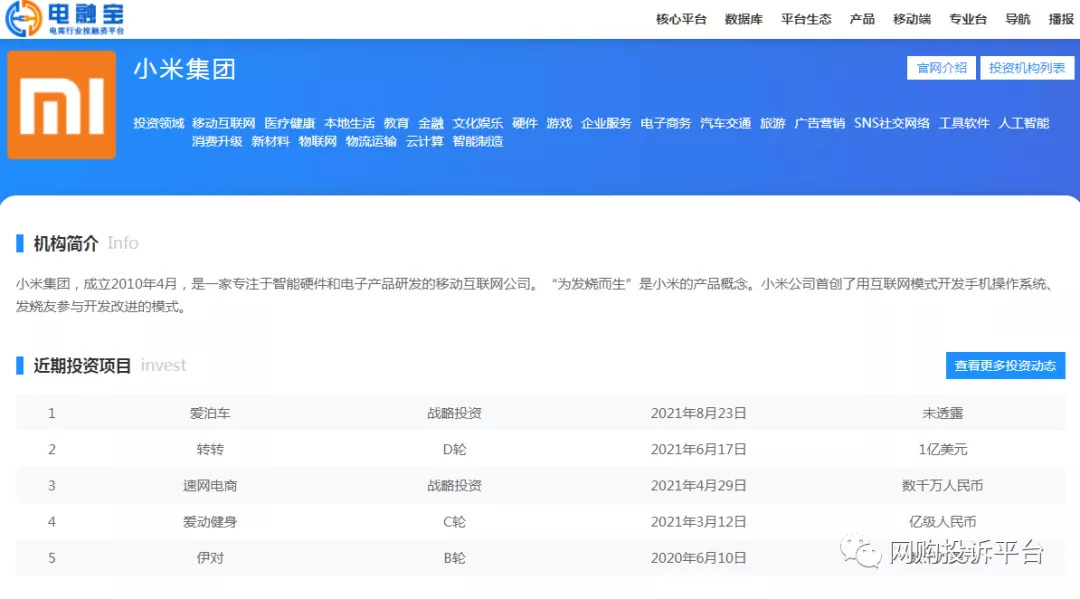Select the 人工智能 tag
This screenshot has height=599, width=1080.
tap(1024, 123)
